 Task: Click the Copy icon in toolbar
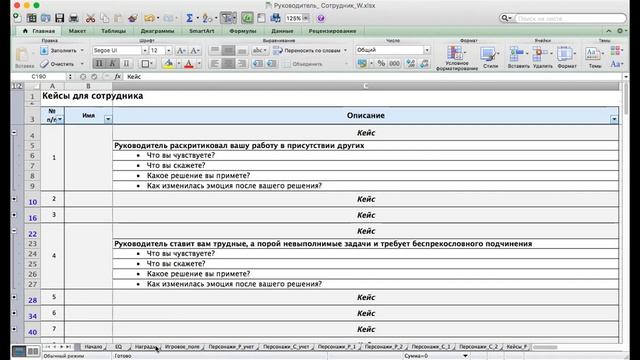point(104,18)
